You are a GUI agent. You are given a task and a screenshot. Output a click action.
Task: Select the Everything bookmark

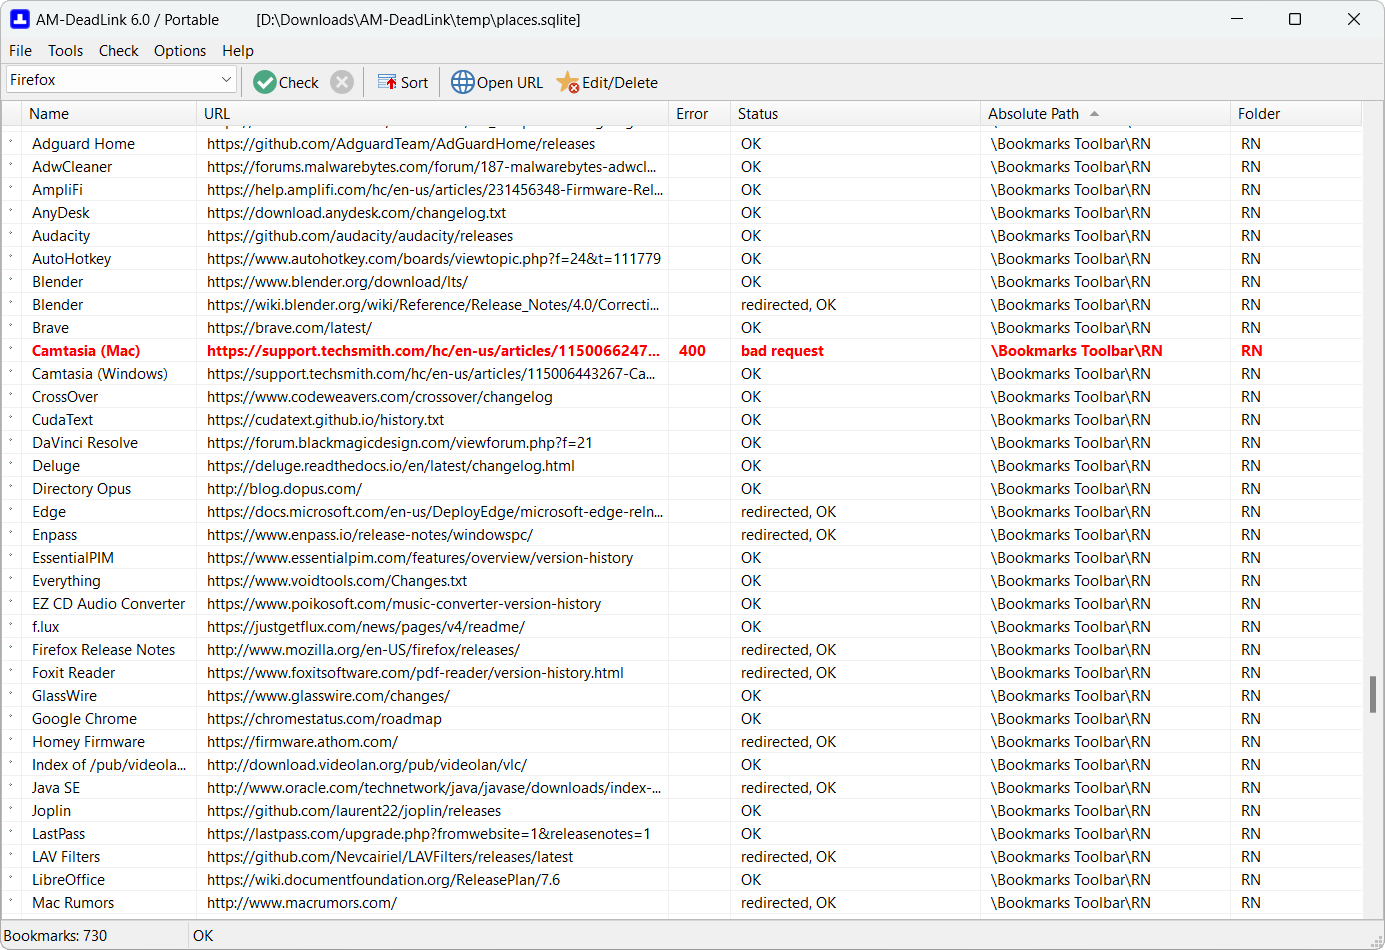(66, 581)
